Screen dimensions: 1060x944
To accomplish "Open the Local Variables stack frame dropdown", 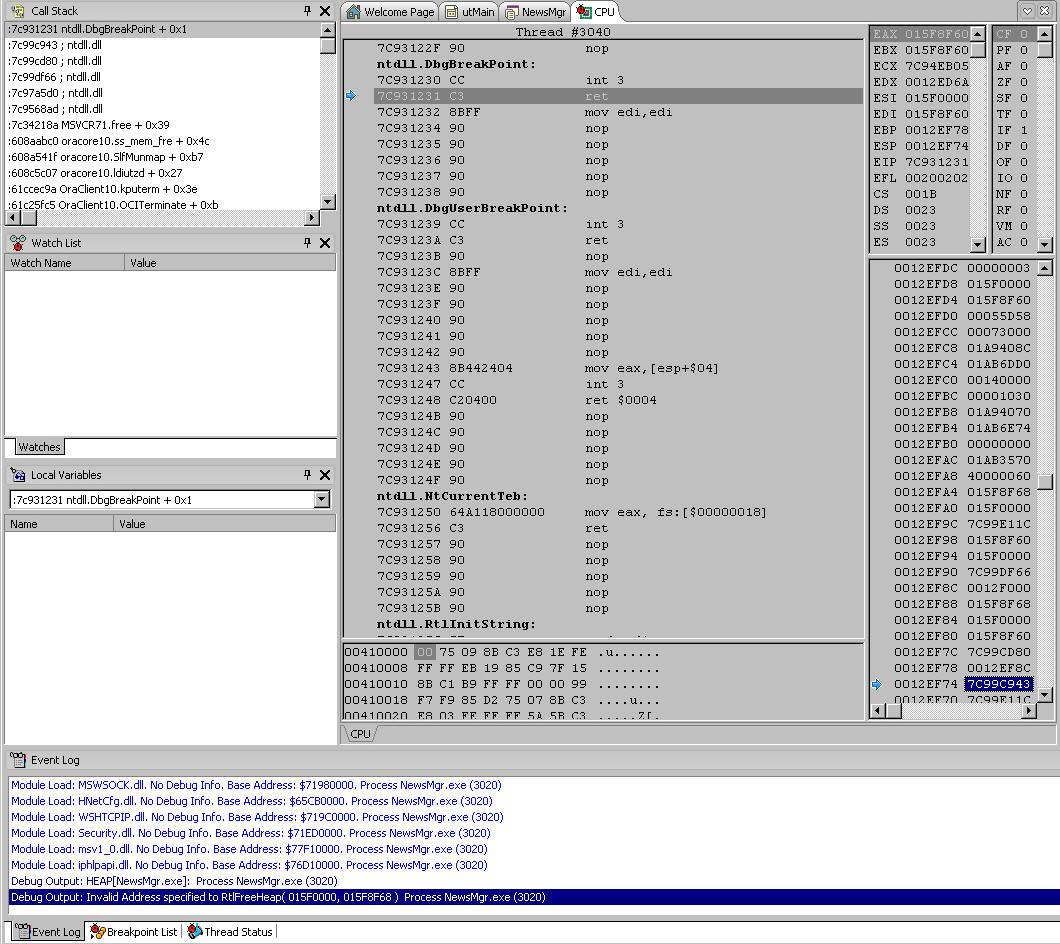I will point(322,499).
